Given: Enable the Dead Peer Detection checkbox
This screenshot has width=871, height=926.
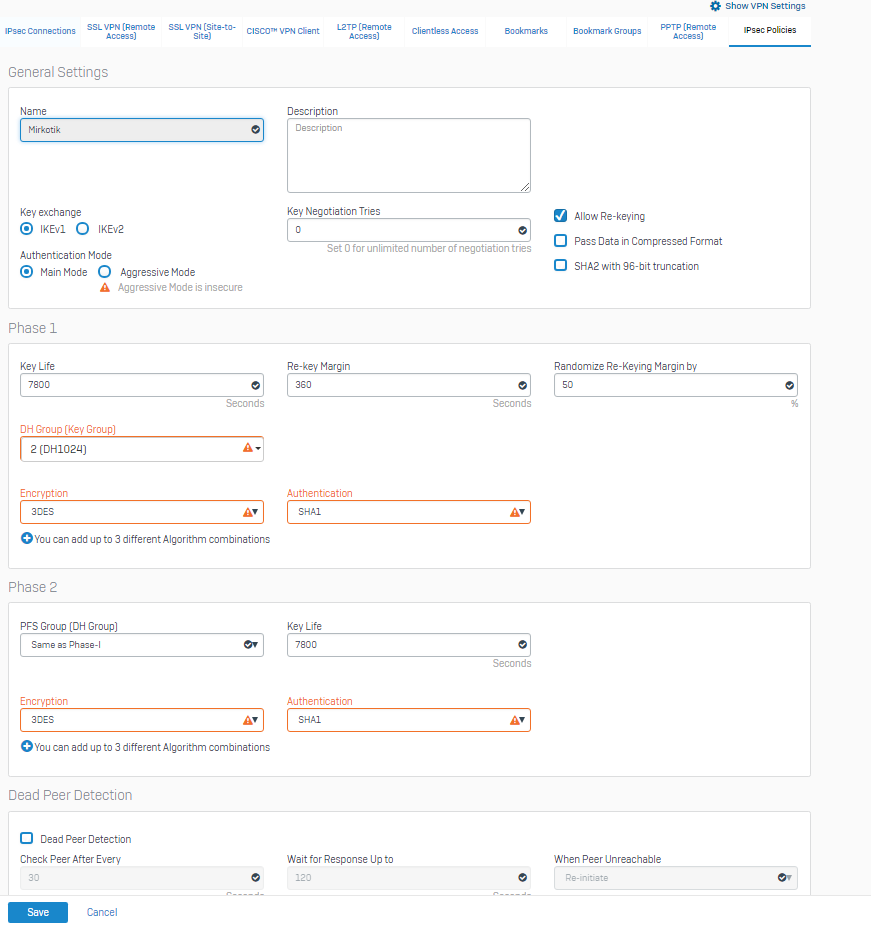Looking at the screenshot, I should 27,839.
